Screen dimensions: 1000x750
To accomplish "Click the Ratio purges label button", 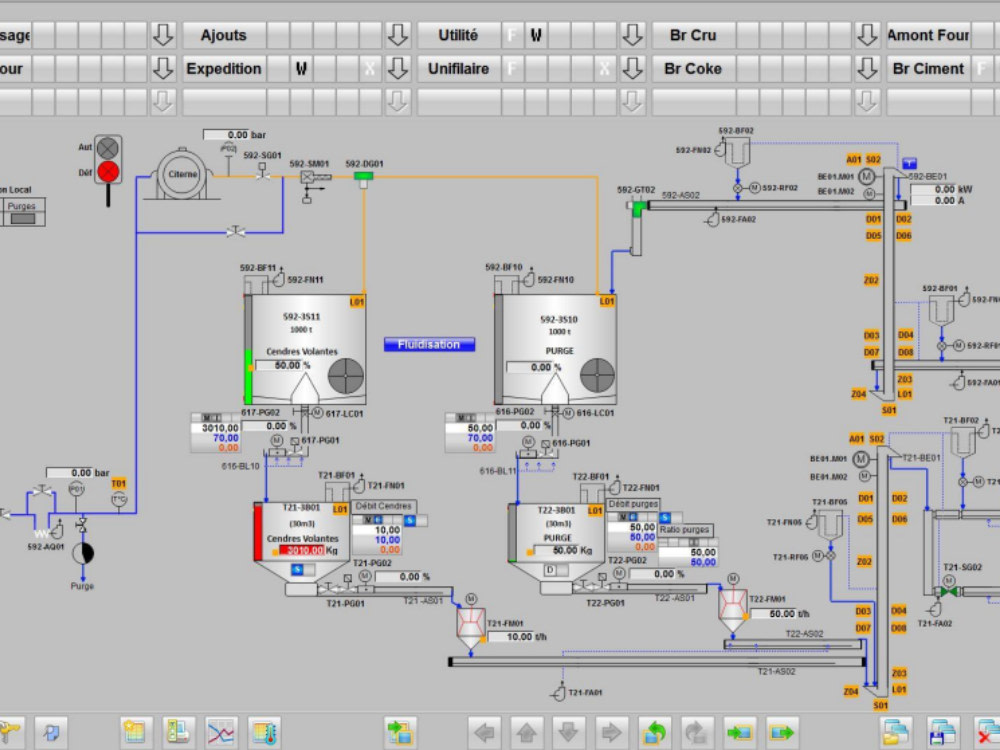I will pyautogui.click(x=685, y=530).
